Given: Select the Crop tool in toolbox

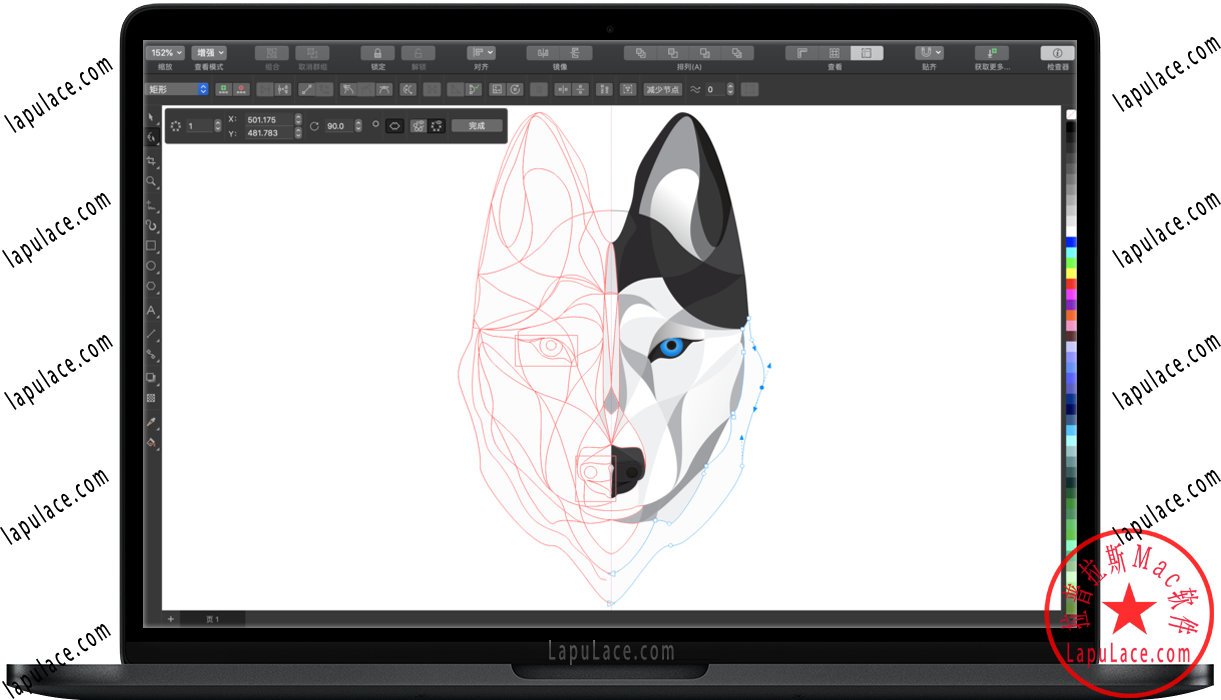Looking at the screenshot, I should click(151, 161).
